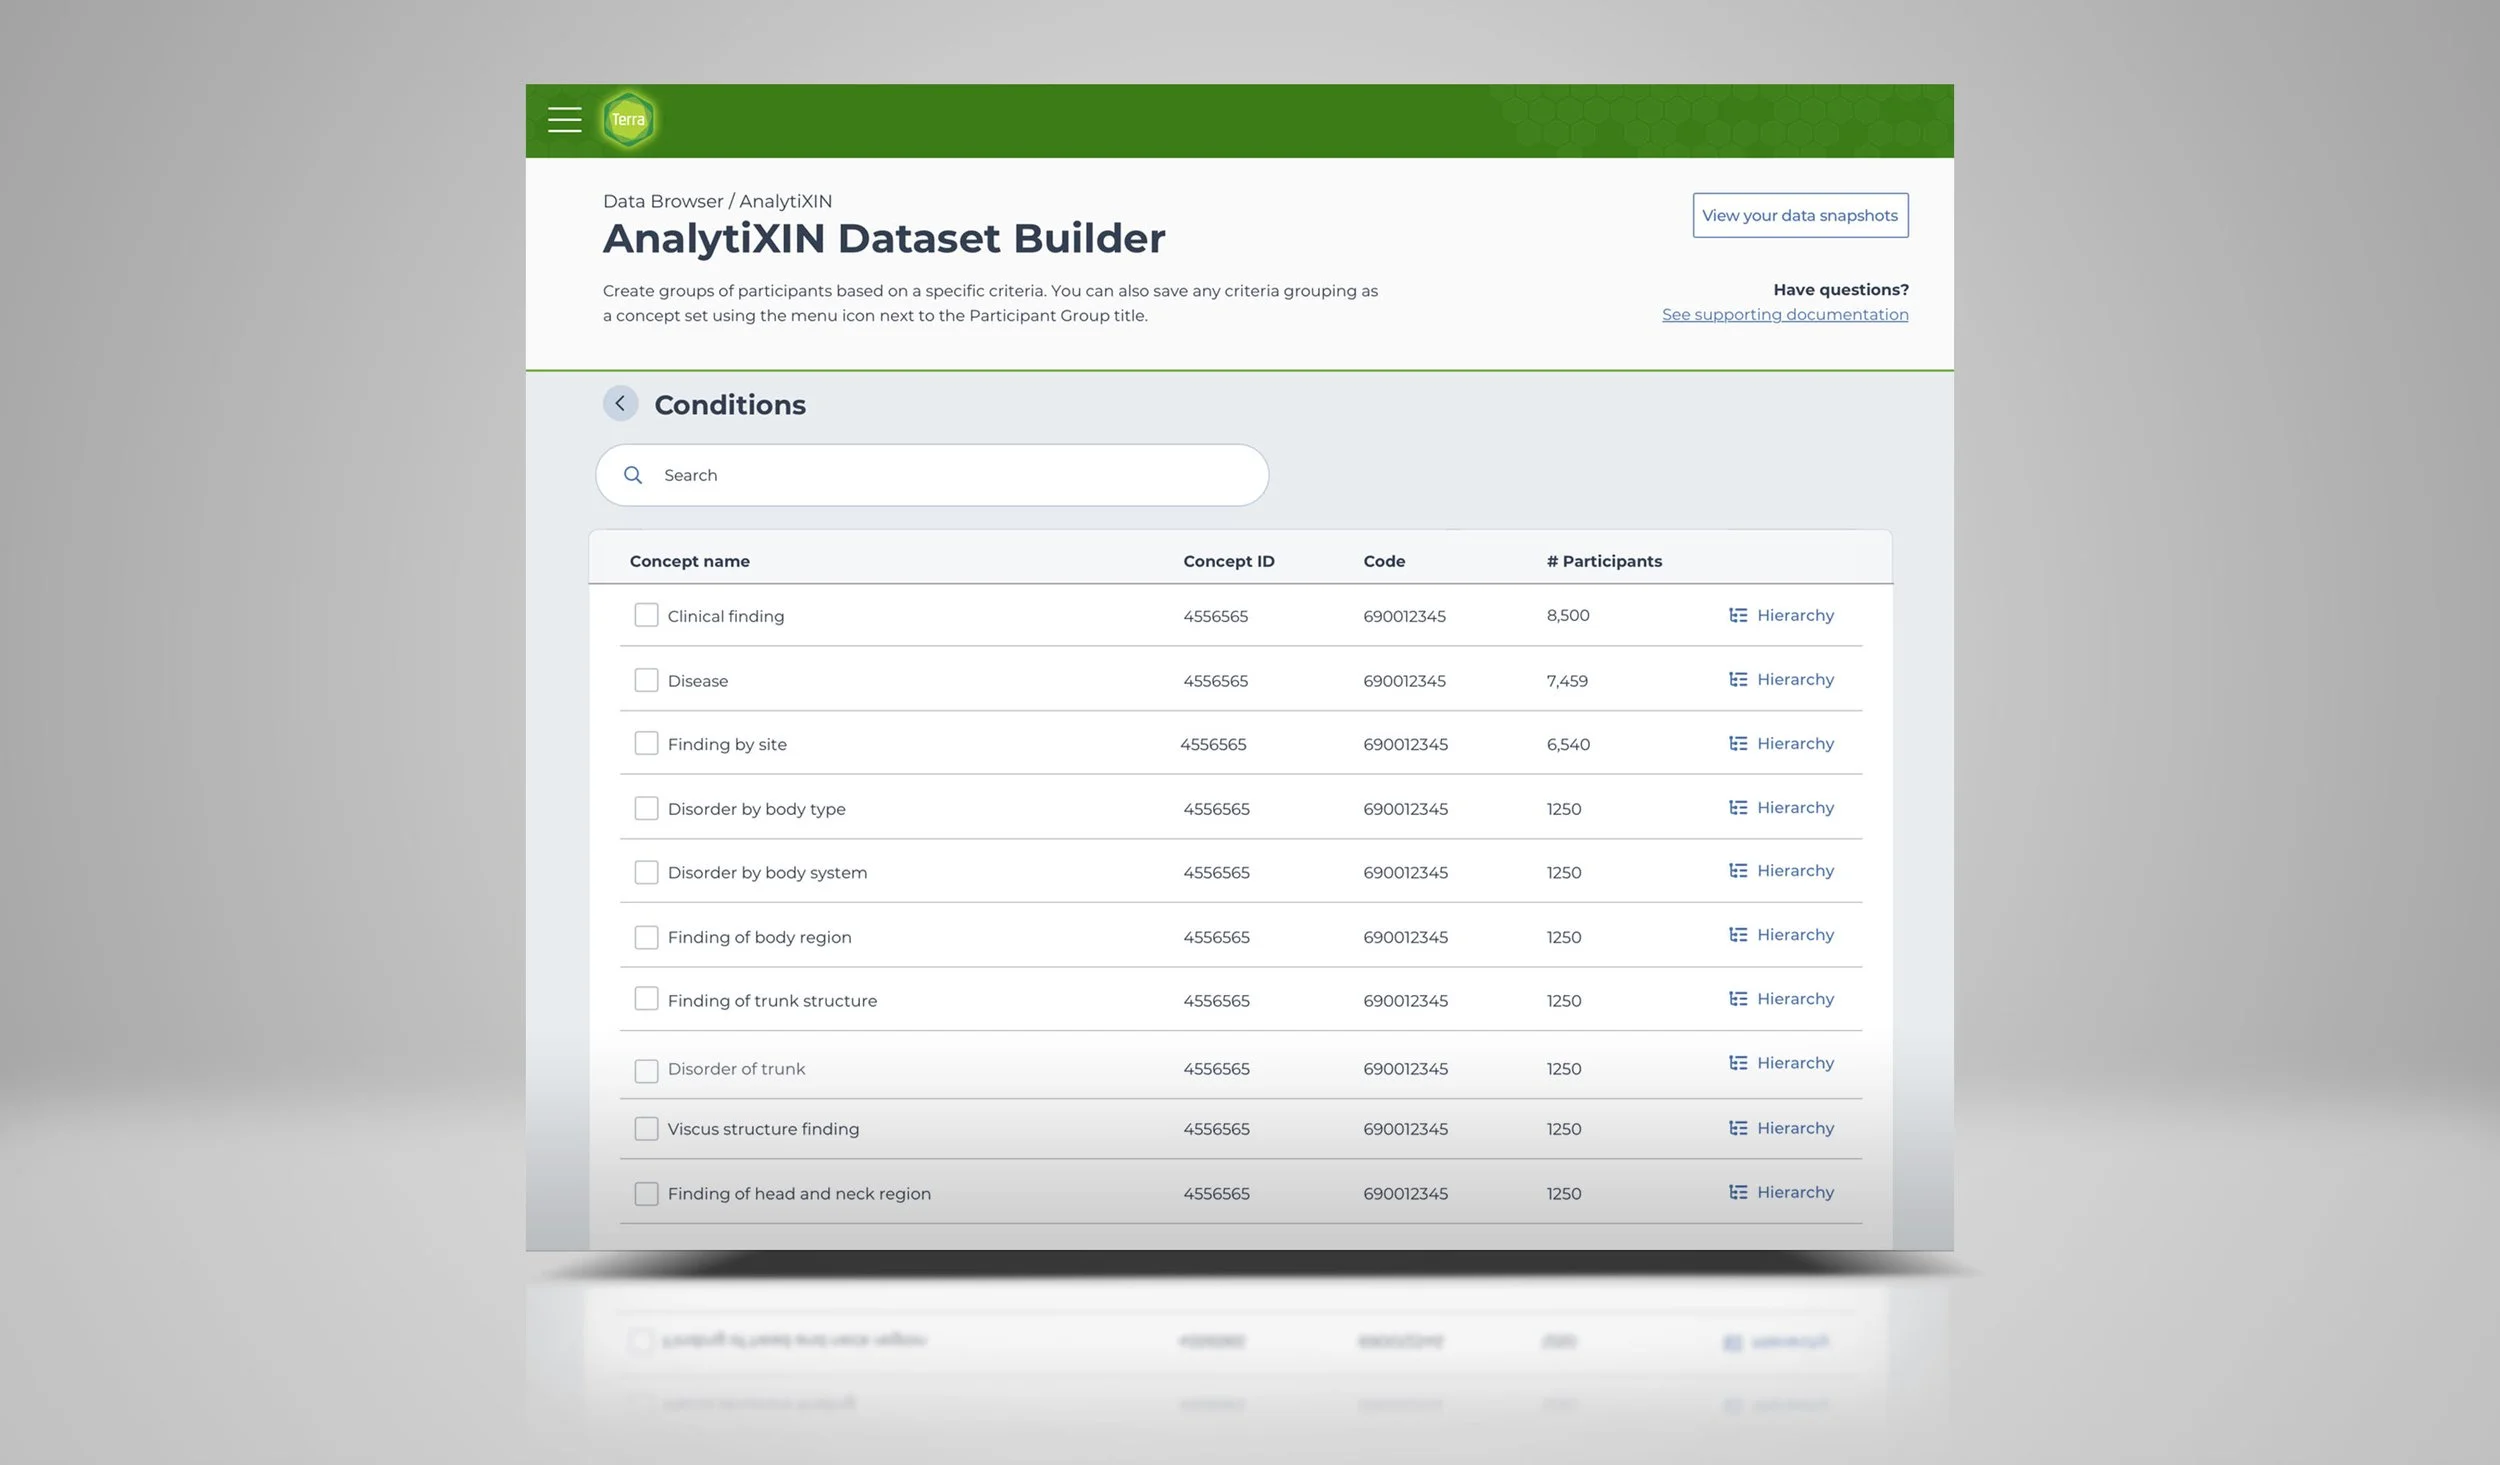2500x1465 pixels.
Task: Click Finding of head and neck region label
Action: (799, 1194)
